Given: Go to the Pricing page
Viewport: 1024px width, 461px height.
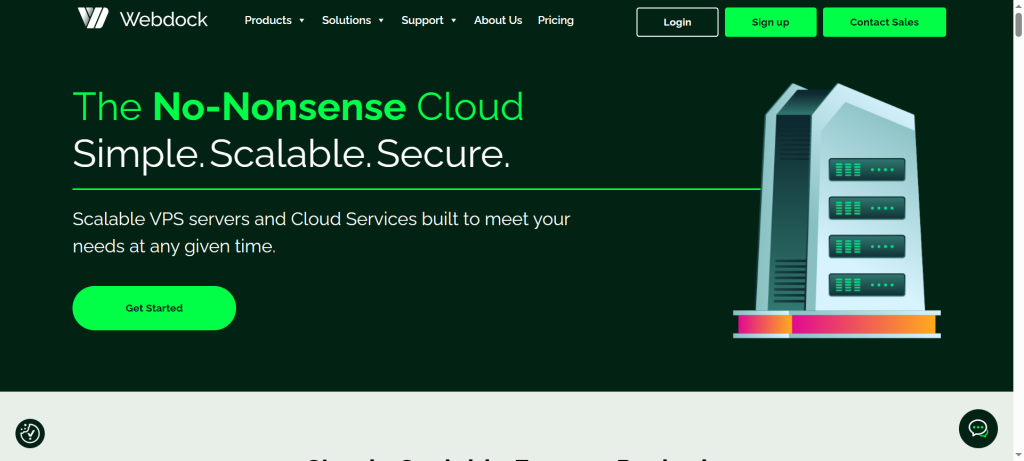Looking at the screenshot, I should (x=556, y=20).
